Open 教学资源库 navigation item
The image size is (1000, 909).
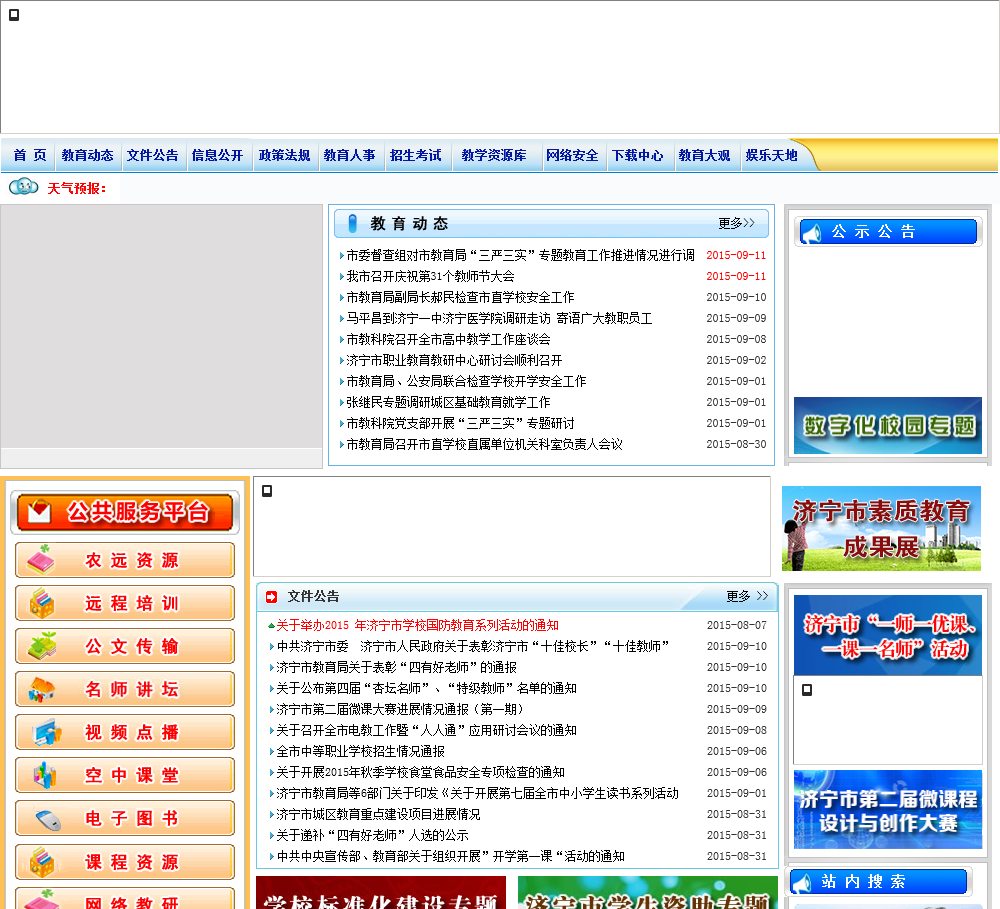(494, 155)
